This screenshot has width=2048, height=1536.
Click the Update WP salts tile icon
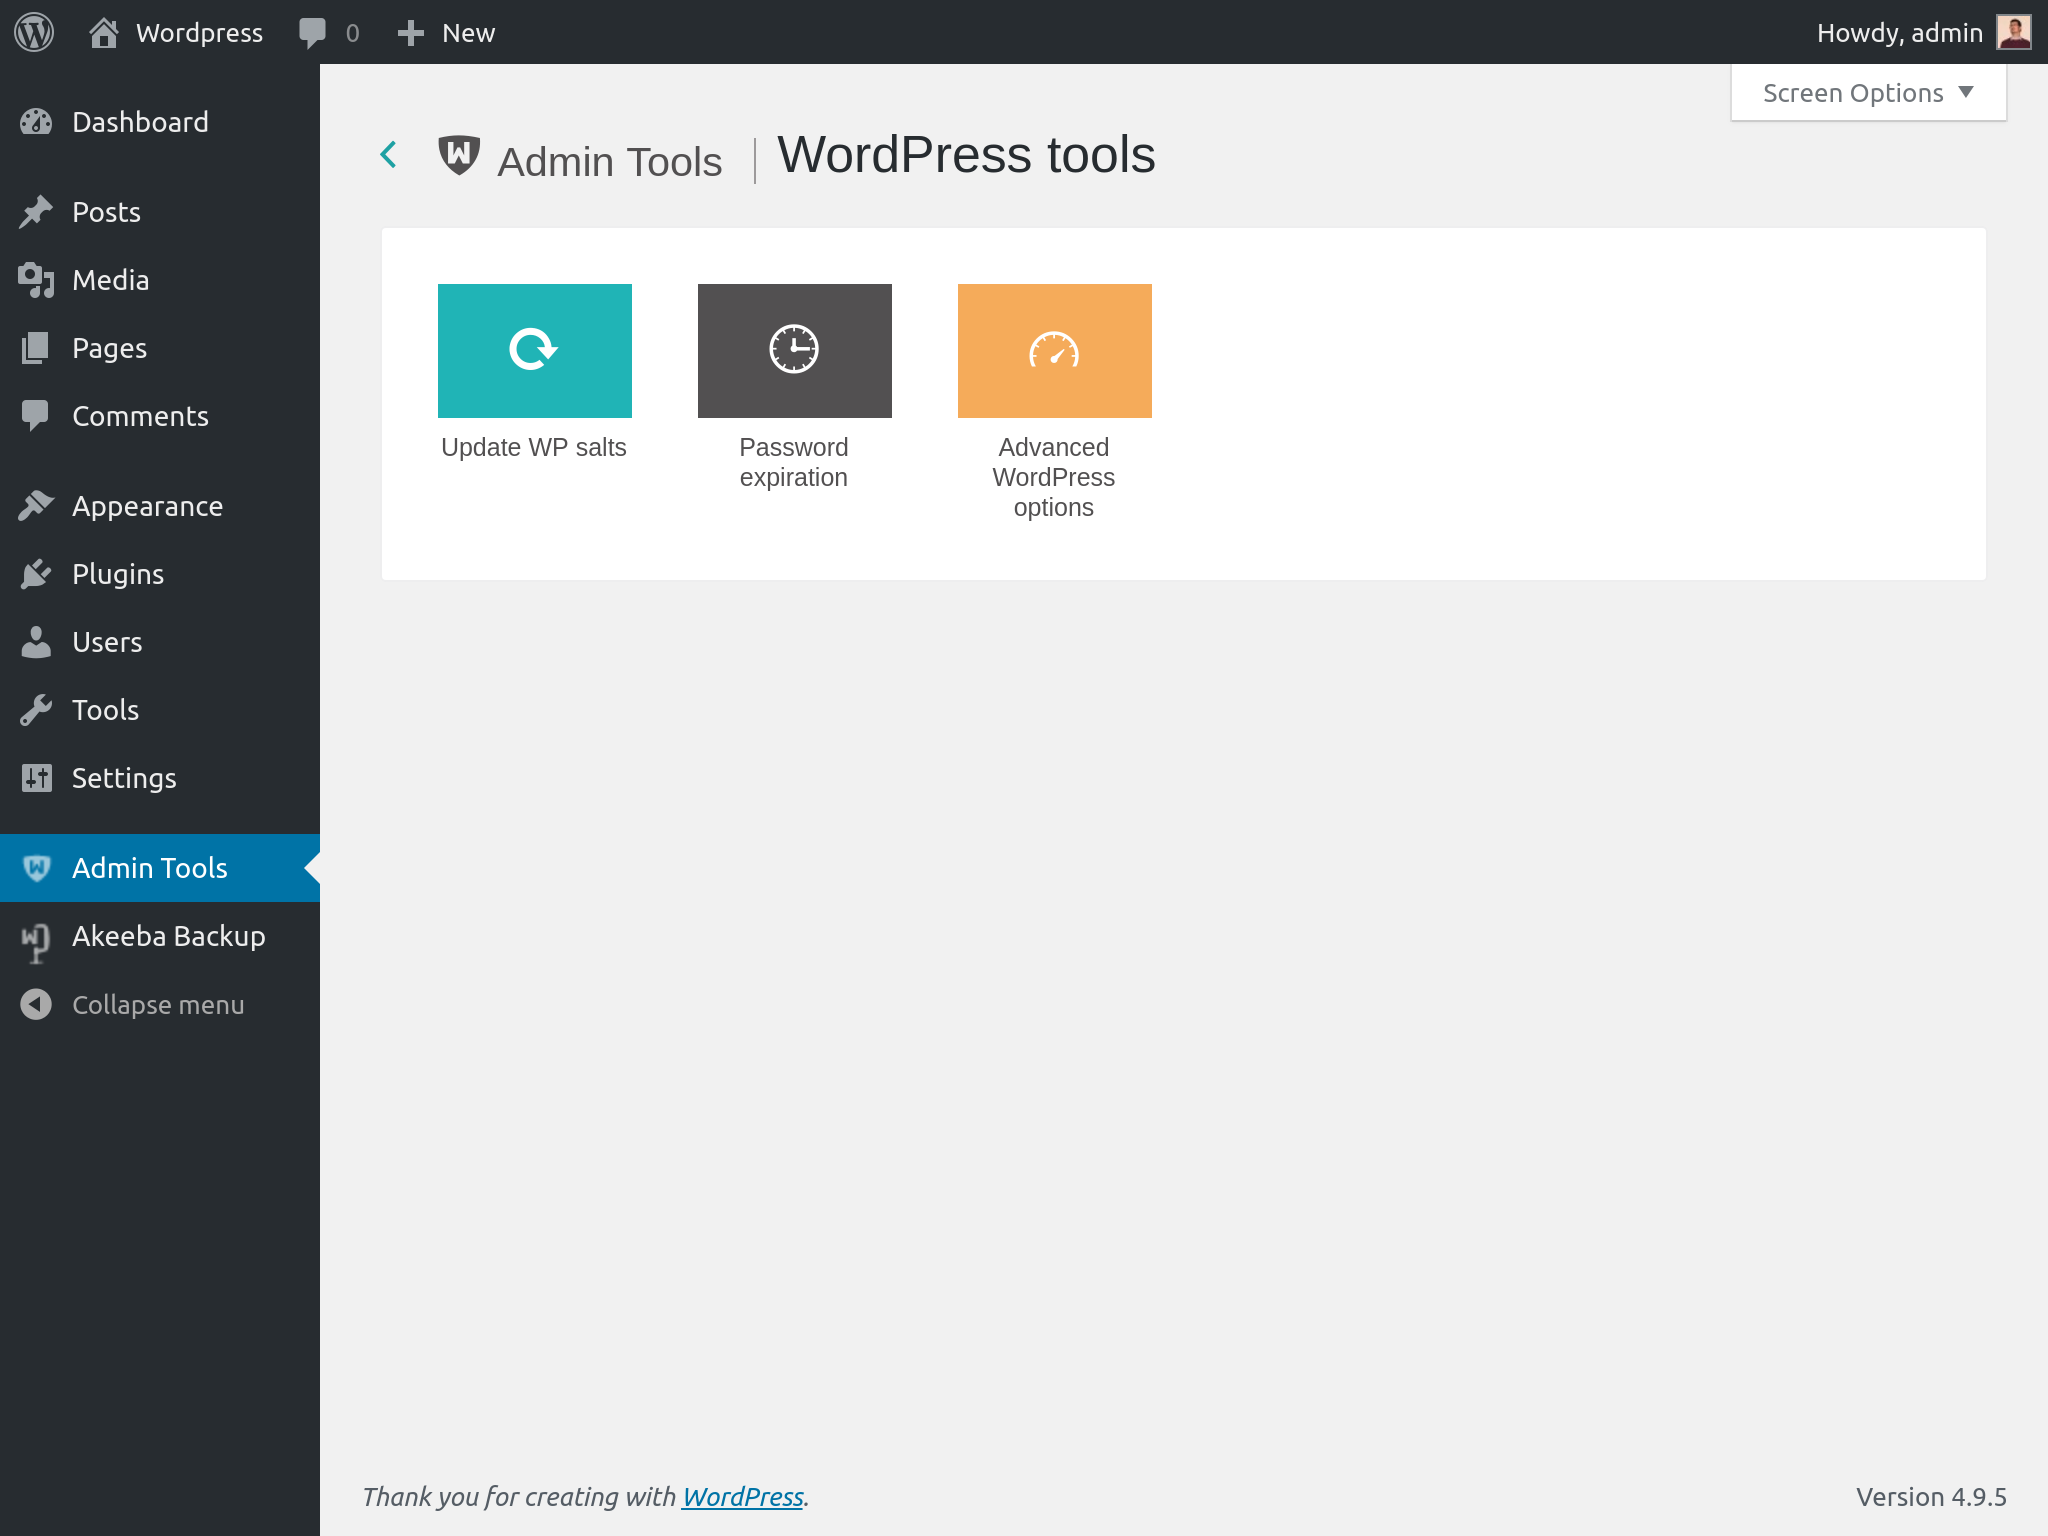[534, 350]
